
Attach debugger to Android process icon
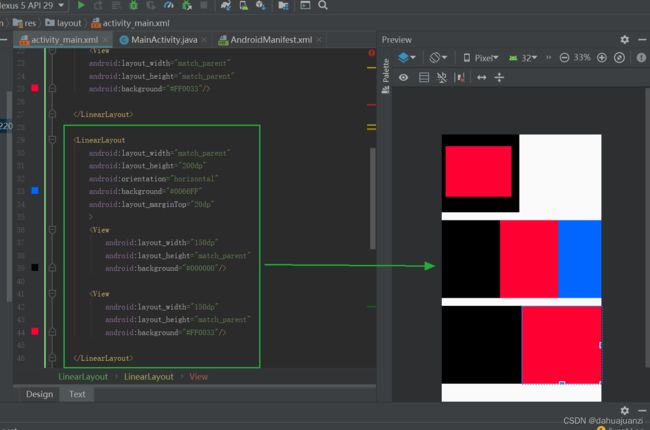click(187, 5)
